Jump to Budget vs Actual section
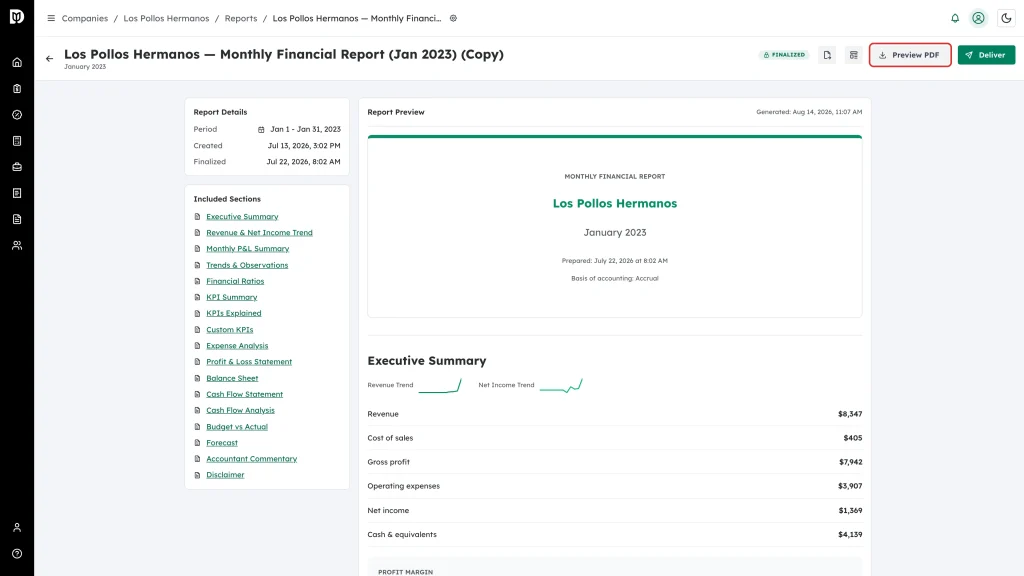Screen dimensions: 1024x576 click(237, 427)
